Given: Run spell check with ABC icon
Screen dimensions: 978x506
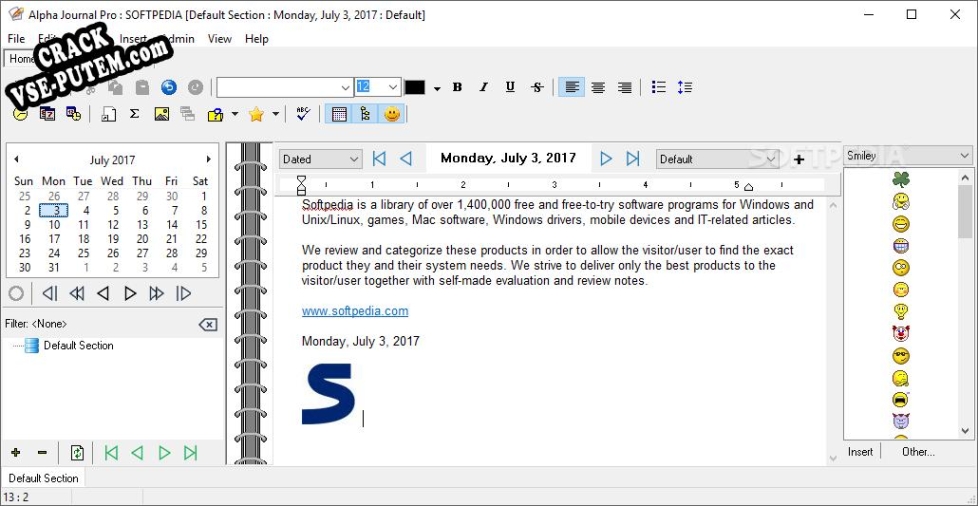Looking at the screenshot, I should [x=303, y=114].
